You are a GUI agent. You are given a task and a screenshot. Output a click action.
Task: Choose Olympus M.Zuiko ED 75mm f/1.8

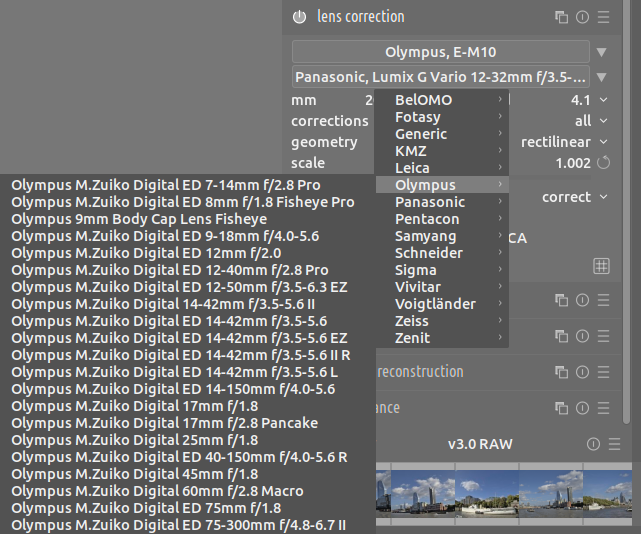188,508
